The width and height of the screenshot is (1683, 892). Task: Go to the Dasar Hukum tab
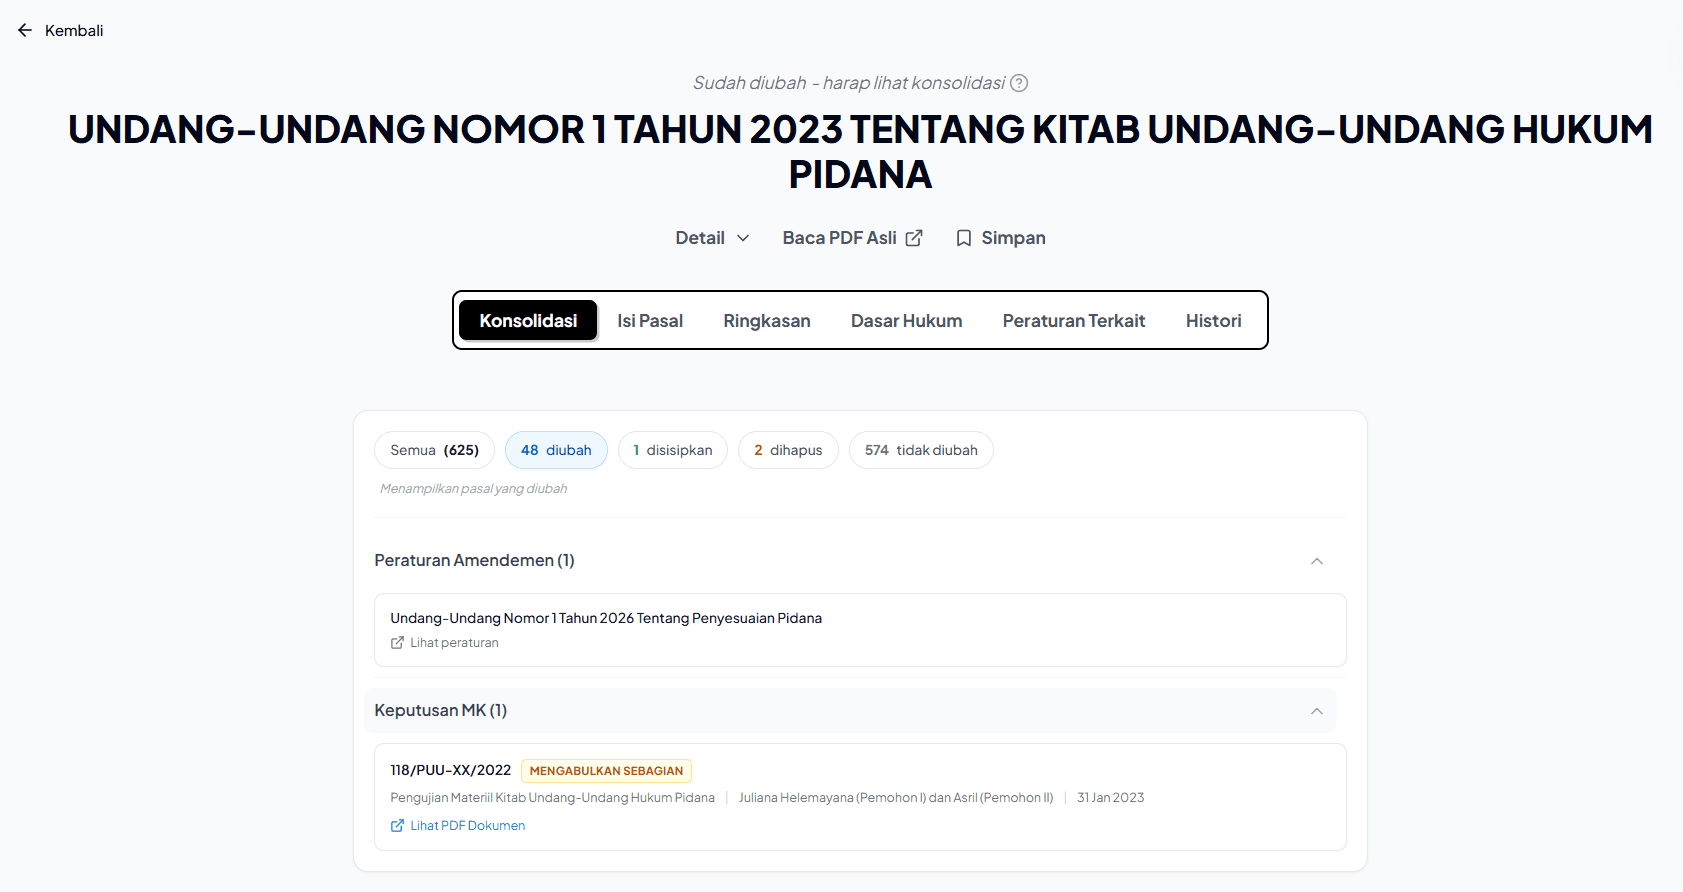(907, 321)
